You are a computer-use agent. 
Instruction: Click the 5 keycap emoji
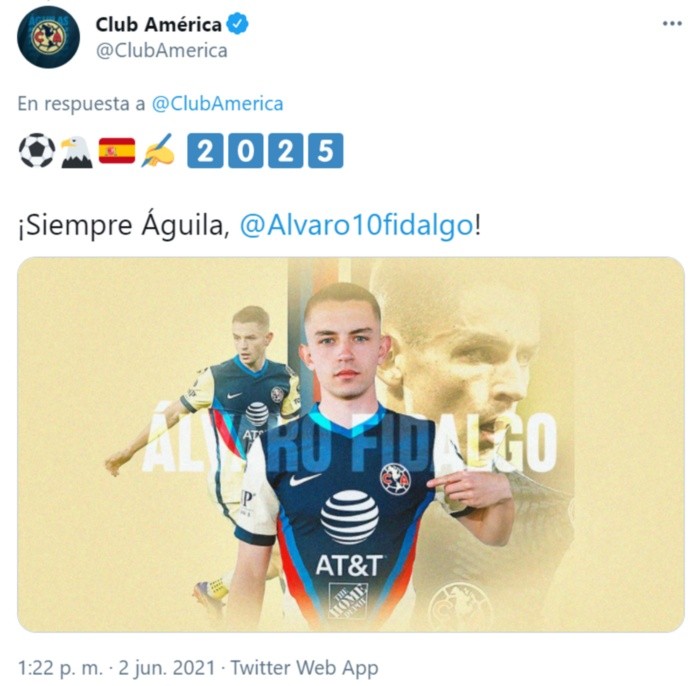325,151
